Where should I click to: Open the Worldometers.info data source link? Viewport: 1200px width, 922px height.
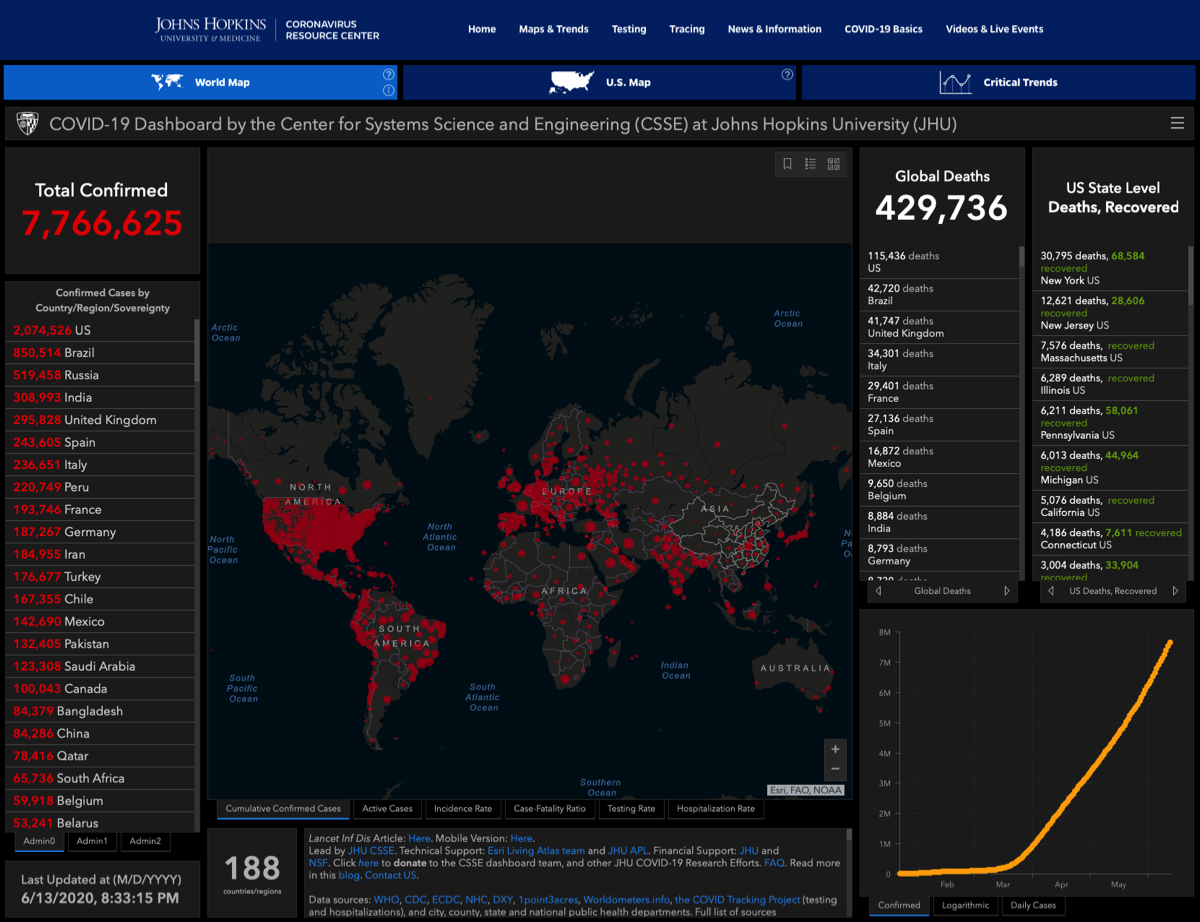(624, 900)
